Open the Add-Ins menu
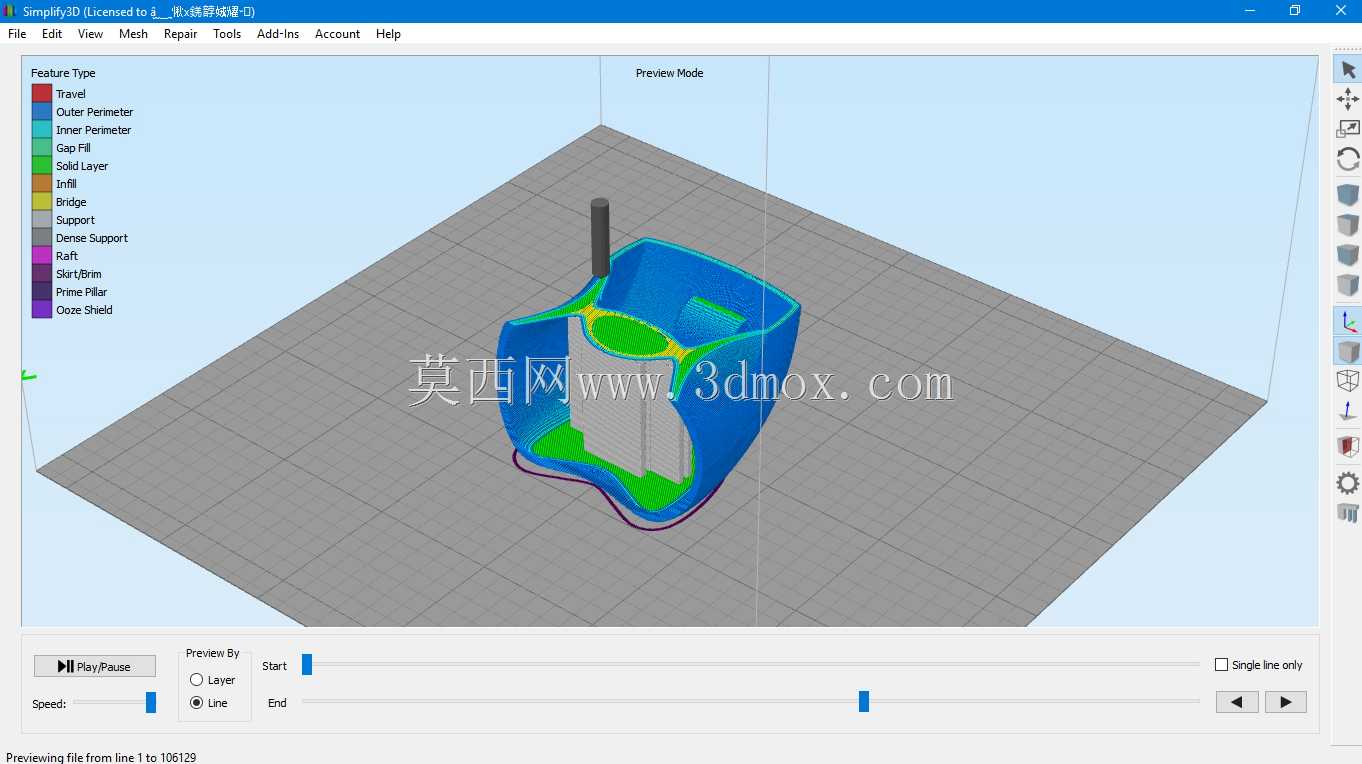Screen dimensions: 1362x764 (278, 33)
